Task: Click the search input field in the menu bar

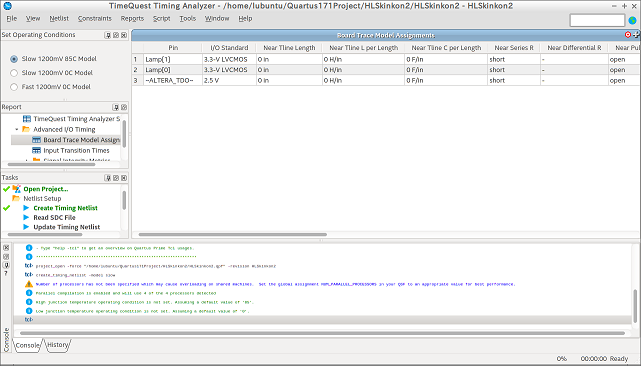Action: 597,20
